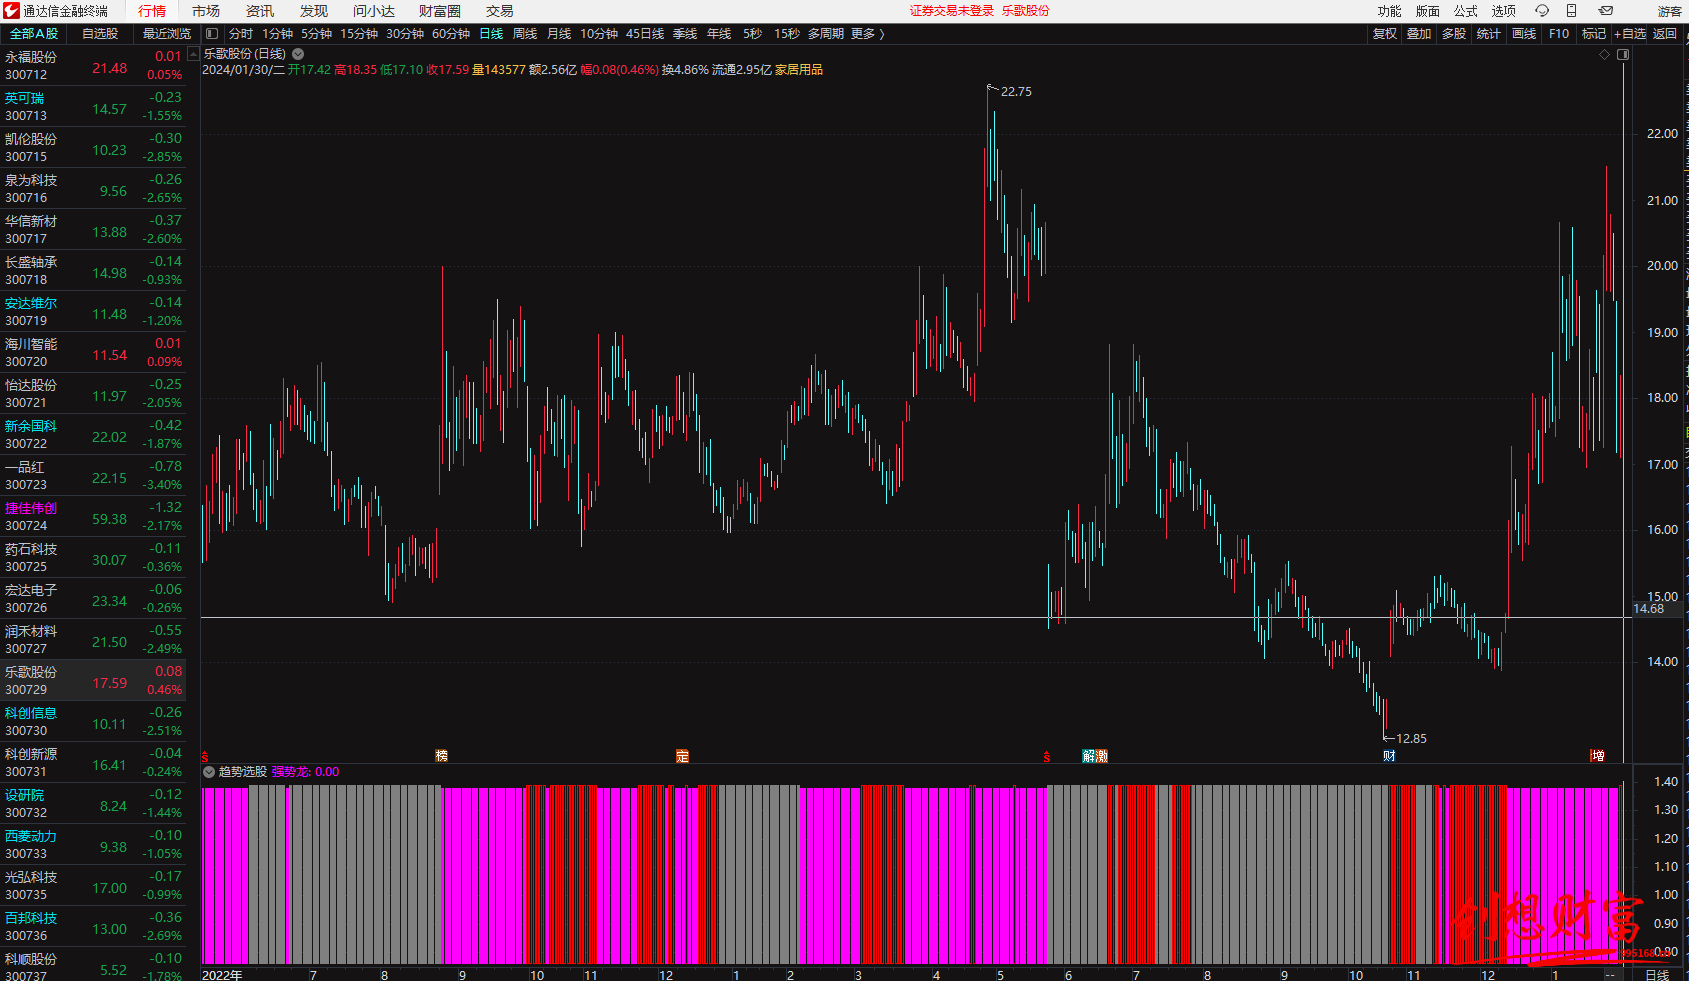Switch chart period to 30分钟
1689x981 pixels.
(405, 34)
